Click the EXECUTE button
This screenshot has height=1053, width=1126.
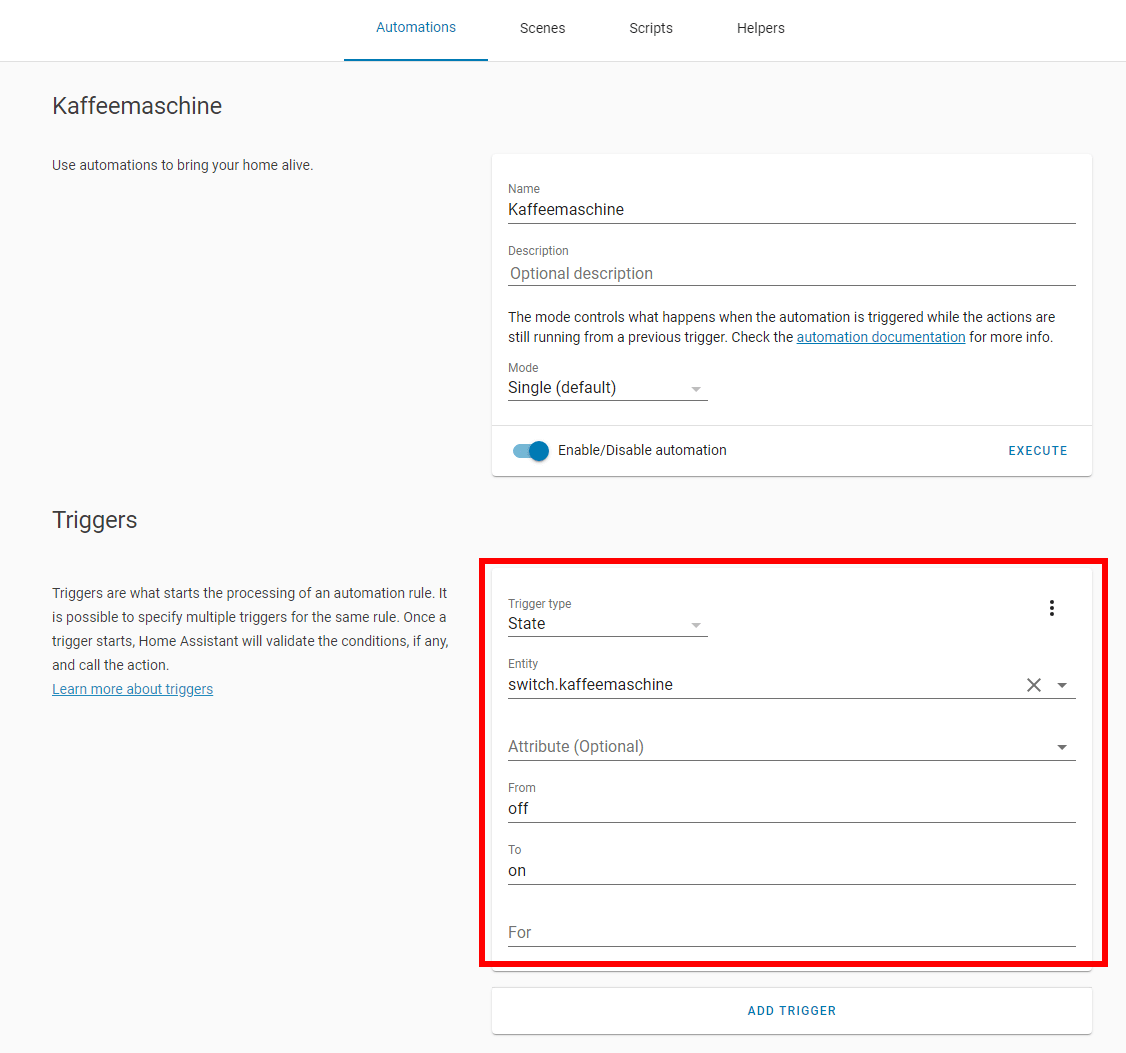1037,451
